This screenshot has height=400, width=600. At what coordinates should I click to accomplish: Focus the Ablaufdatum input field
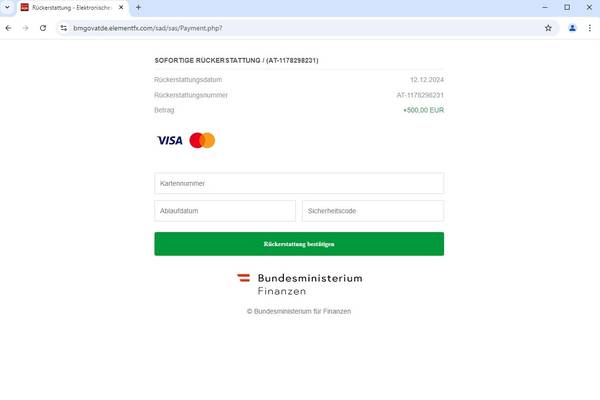(225, 211)
